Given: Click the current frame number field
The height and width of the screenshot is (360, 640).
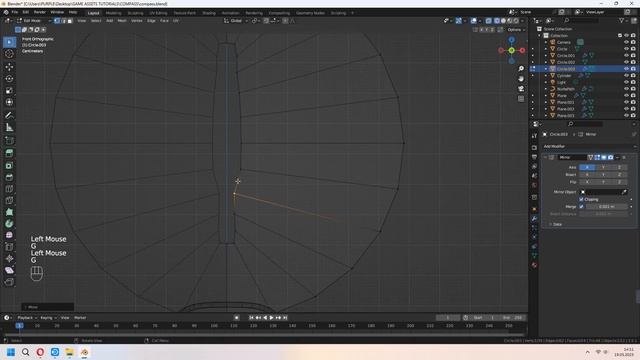Looking at the screenshot, I should point(448,318).
